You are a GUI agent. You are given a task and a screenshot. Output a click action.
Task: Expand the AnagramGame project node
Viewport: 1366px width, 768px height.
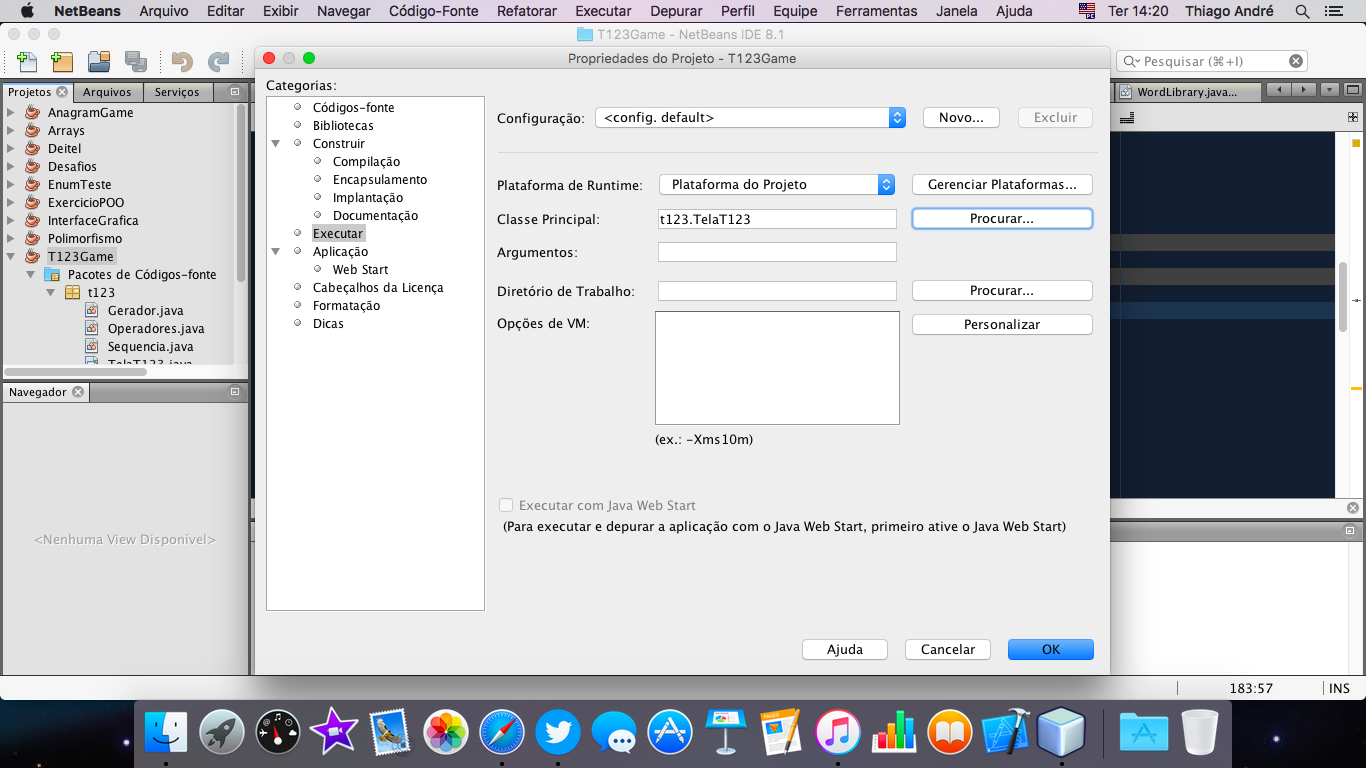[x=11, y=112]
